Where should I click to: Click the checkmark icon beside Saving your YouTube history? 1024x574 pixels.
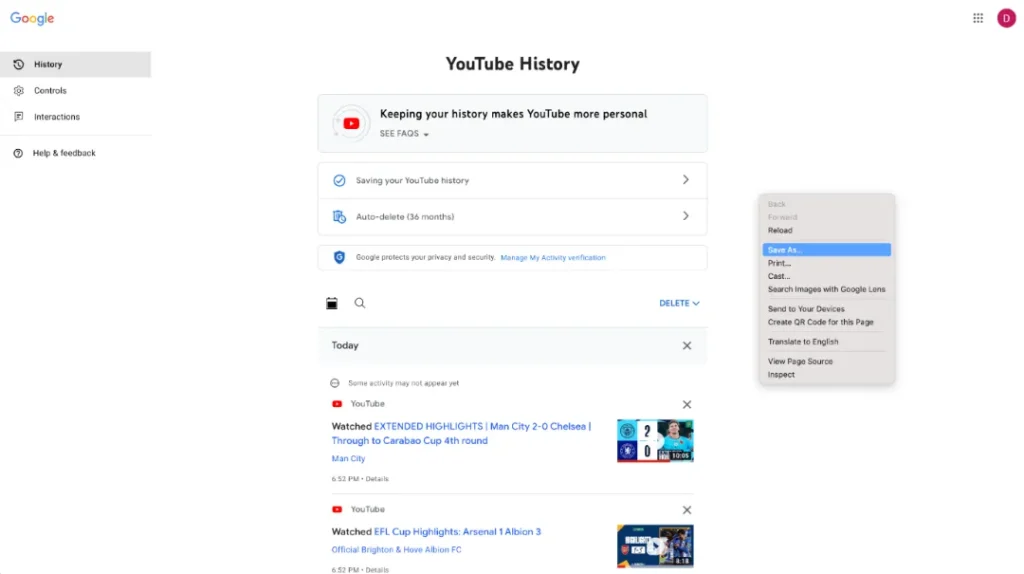tap(339, 180)
